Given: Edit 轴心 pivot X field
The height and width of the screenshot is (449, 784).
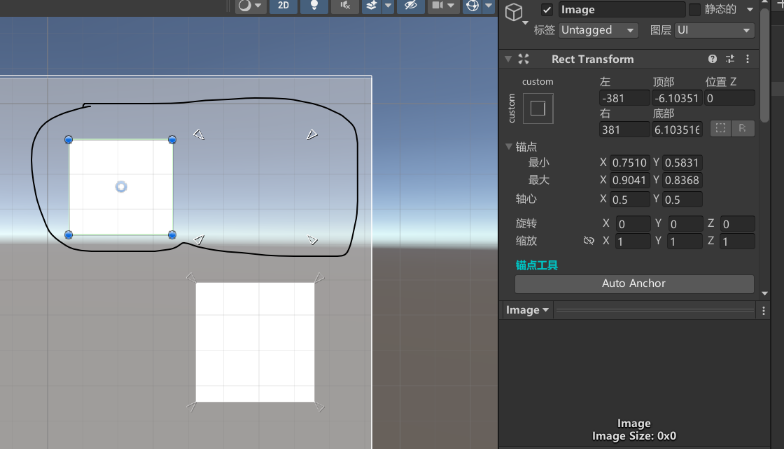Looking at the screenshot, I should click(x=630, y=200).
